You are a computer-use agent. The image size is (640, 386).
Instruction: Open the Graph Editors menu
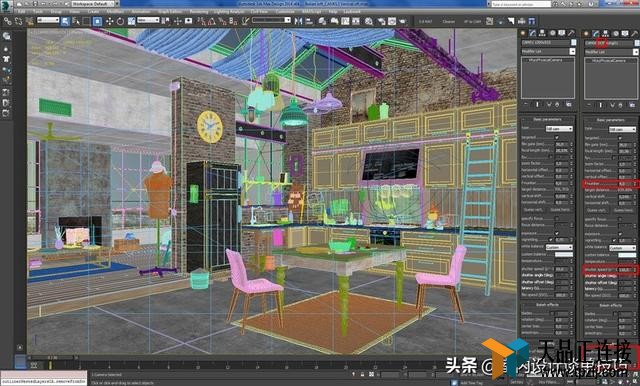pos(170,12)
